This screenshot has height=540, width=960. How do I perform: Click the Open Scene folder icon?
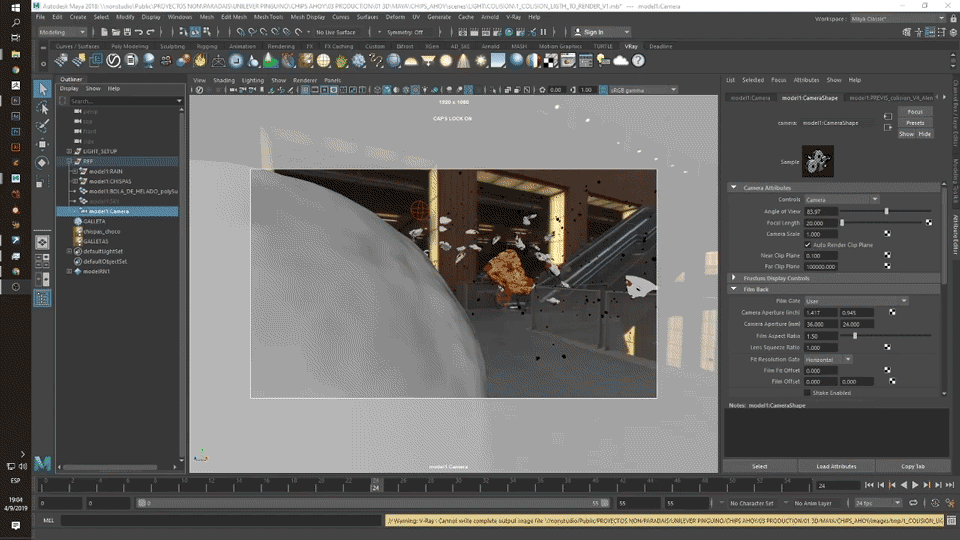click(116, 32)
